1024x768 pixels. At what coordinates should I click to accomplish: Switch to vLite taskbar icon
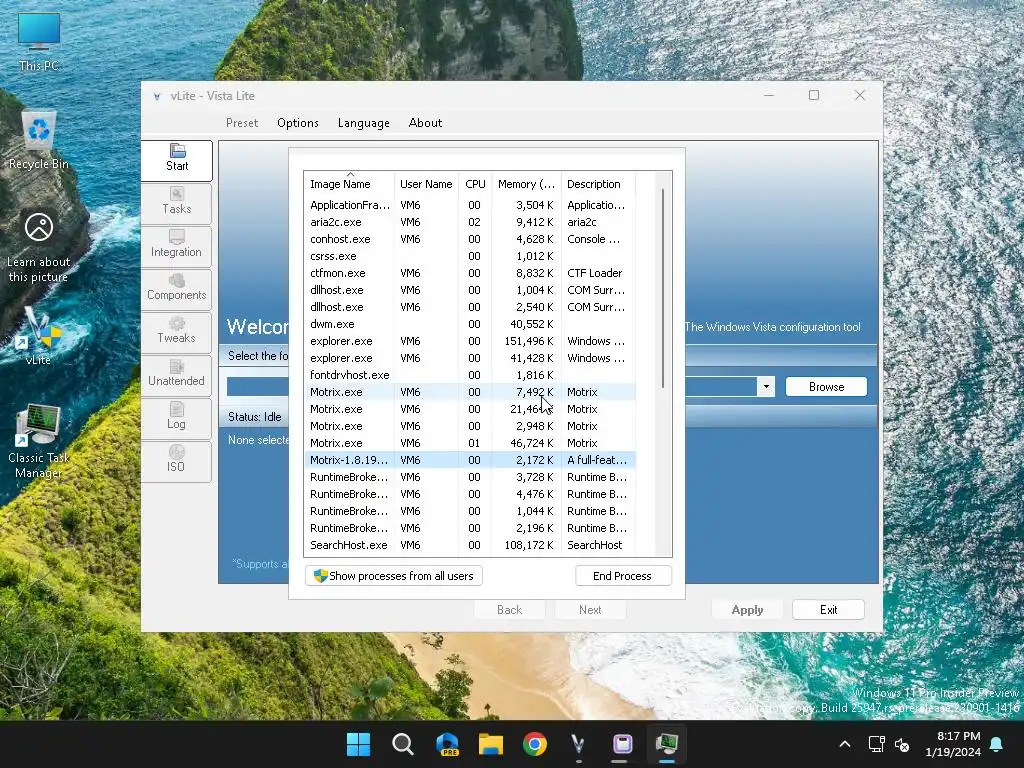[x=579, y=744]
